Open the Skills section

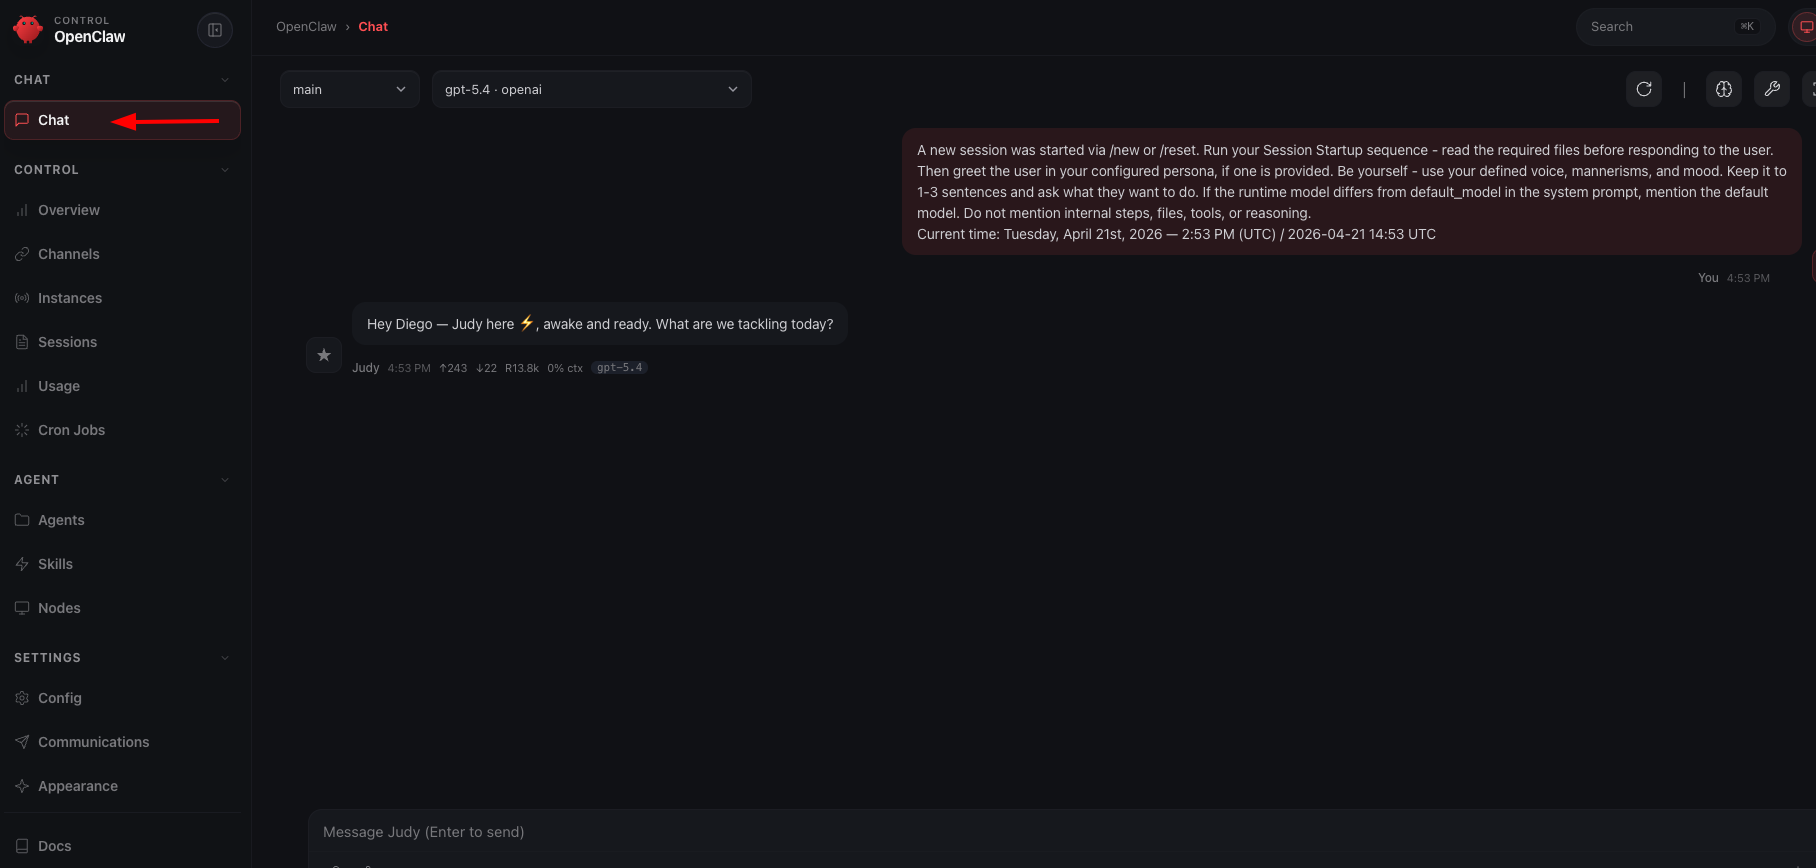click(x=55, y=564)
